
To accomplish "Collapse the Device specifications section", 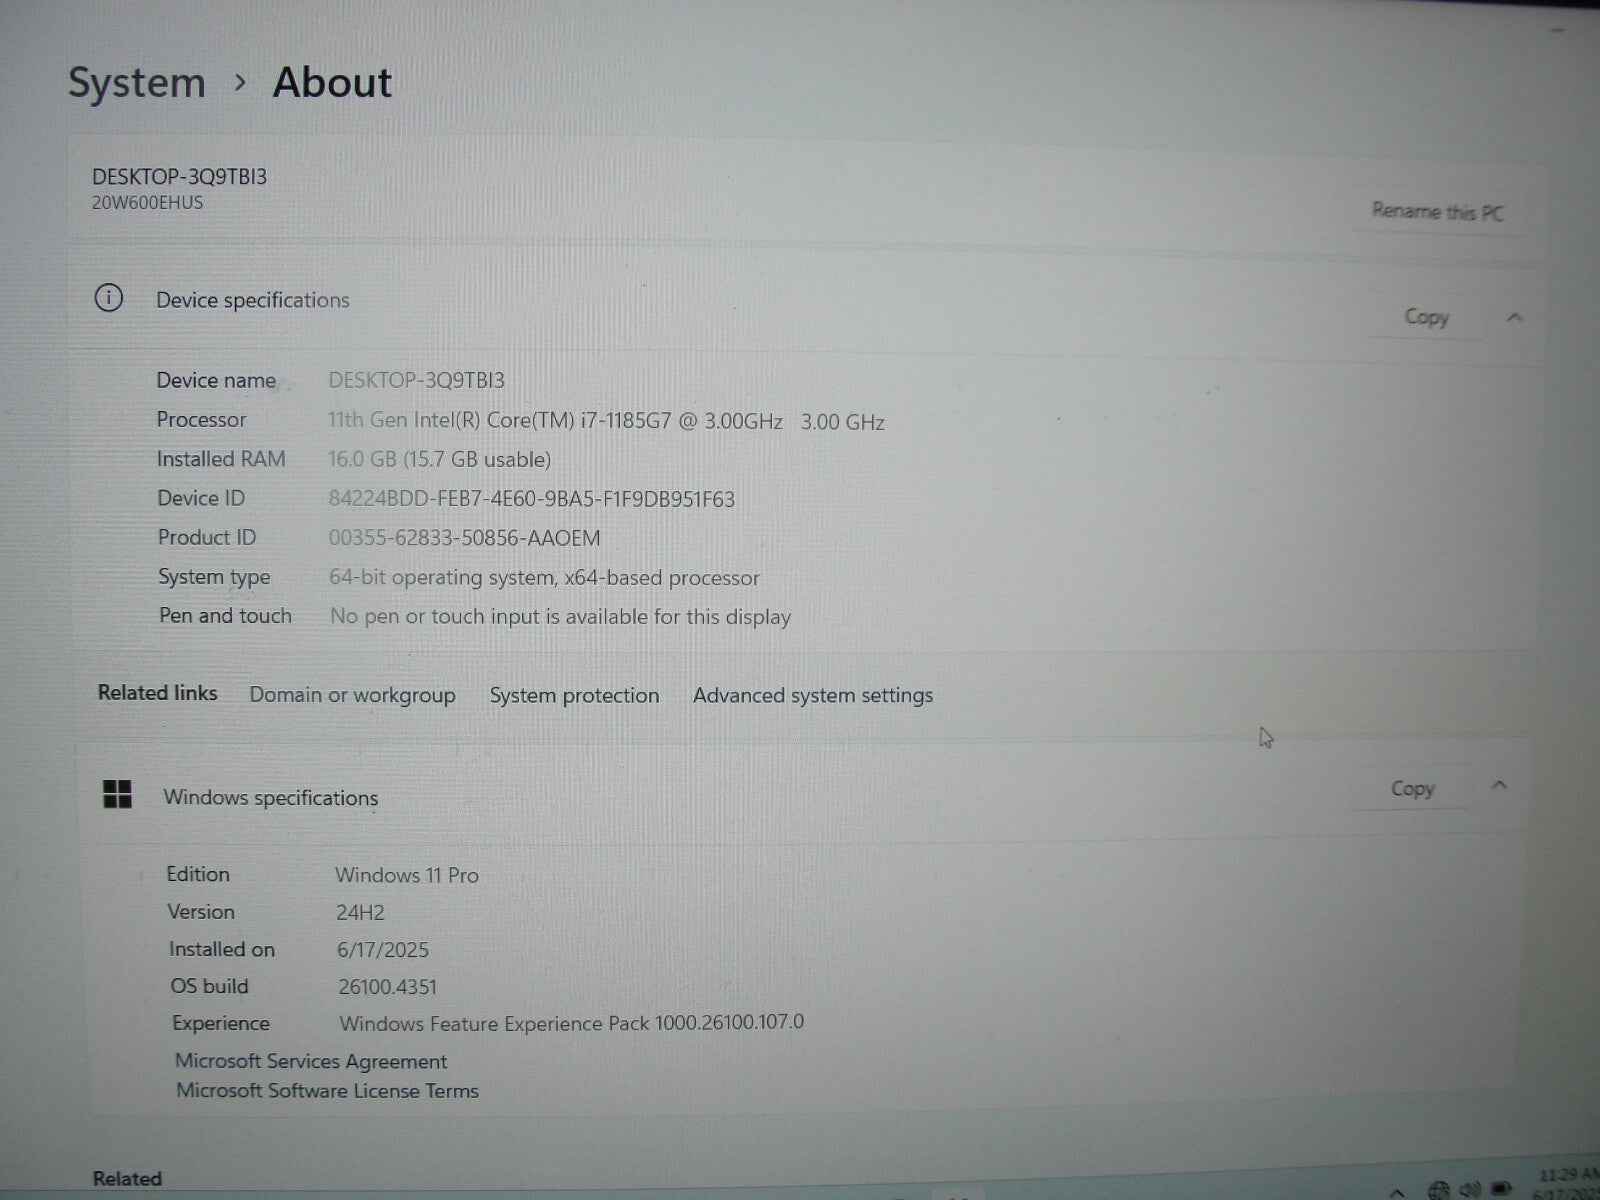I will coord(1516,316).
